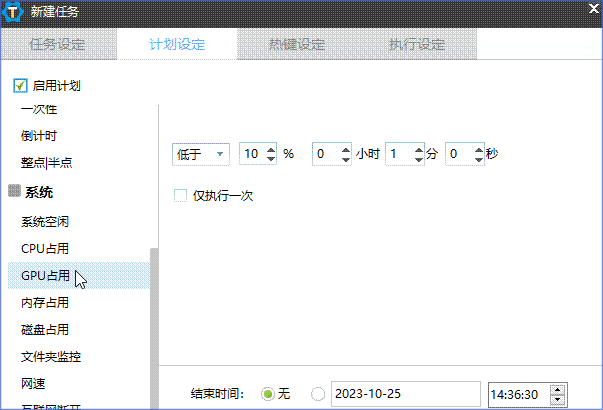Select the end date radio button

(318, 394)
